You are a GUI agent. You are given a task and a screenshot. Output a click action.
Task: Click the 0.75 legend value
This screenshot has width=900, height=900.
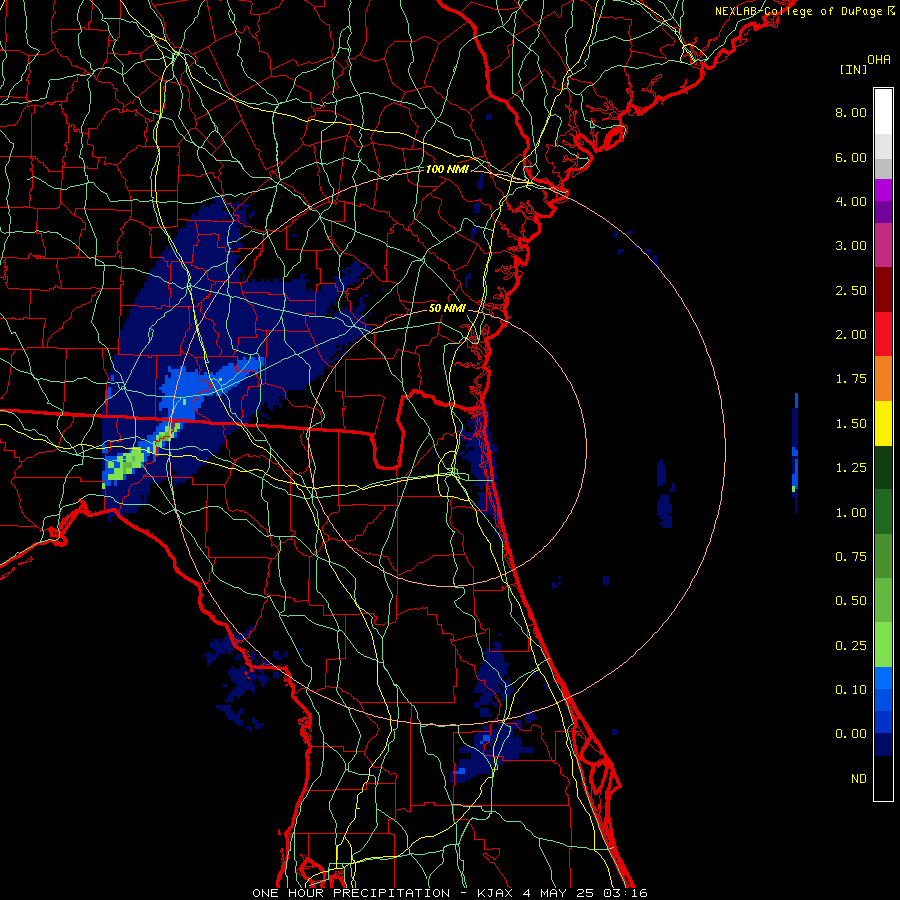851,557
